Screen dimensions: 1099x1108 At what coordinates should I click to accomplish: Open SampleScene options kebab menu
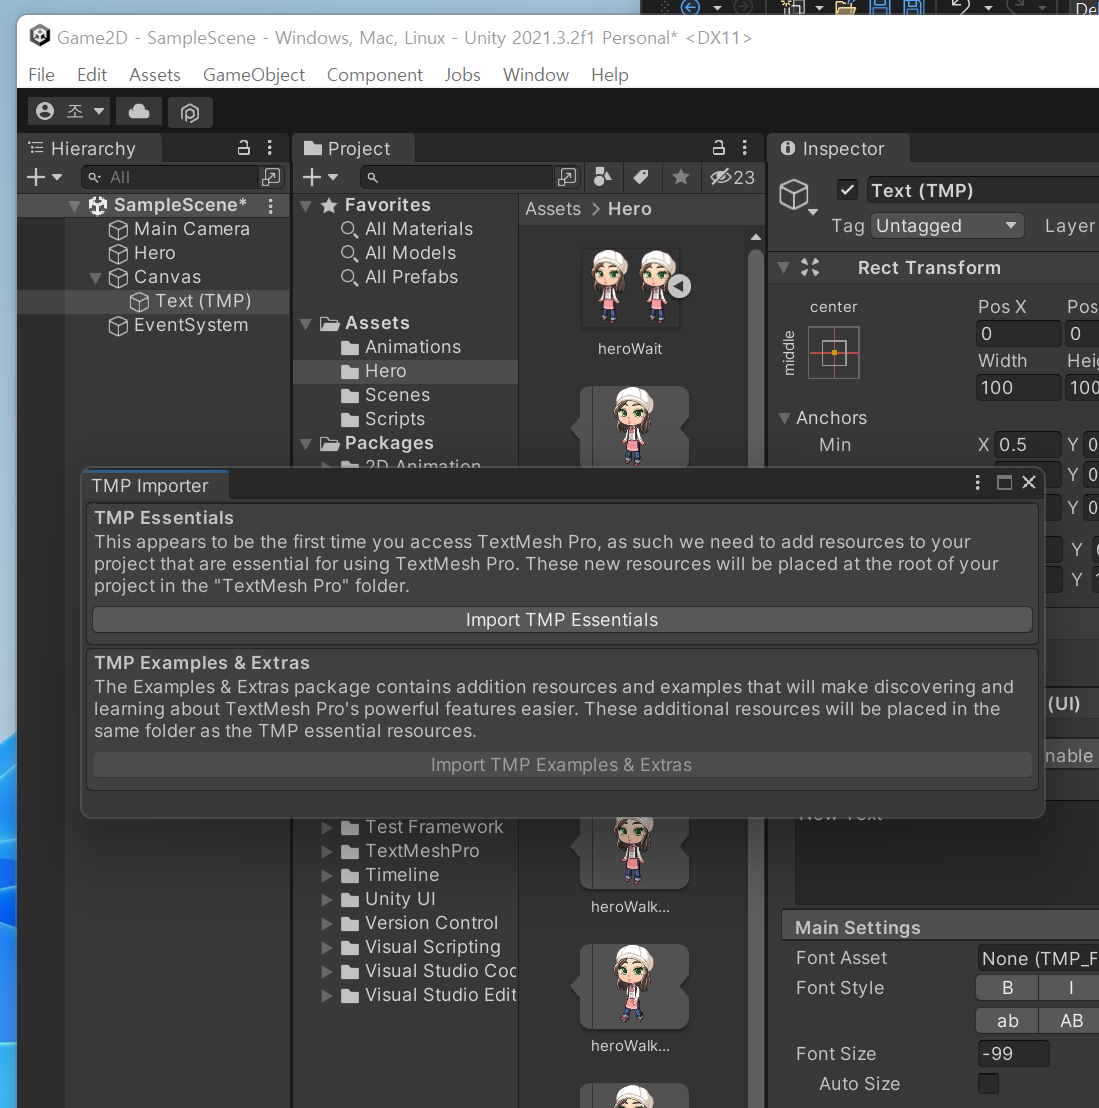(271, 206)
